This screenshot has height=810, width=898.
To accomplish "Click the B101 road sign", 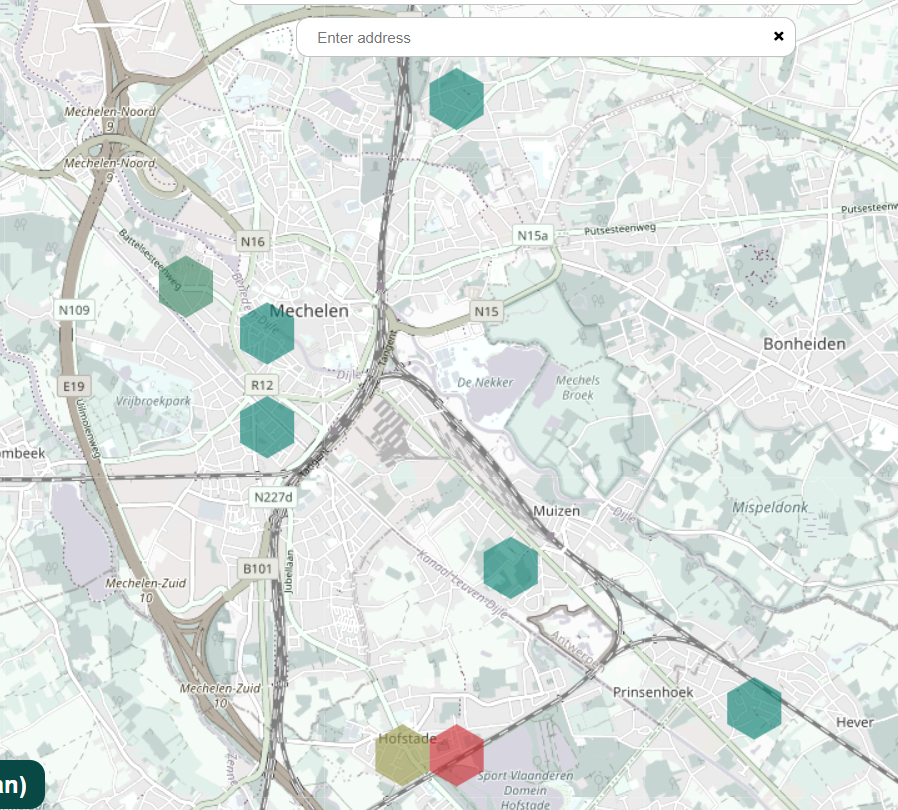I will click(257, 568).
